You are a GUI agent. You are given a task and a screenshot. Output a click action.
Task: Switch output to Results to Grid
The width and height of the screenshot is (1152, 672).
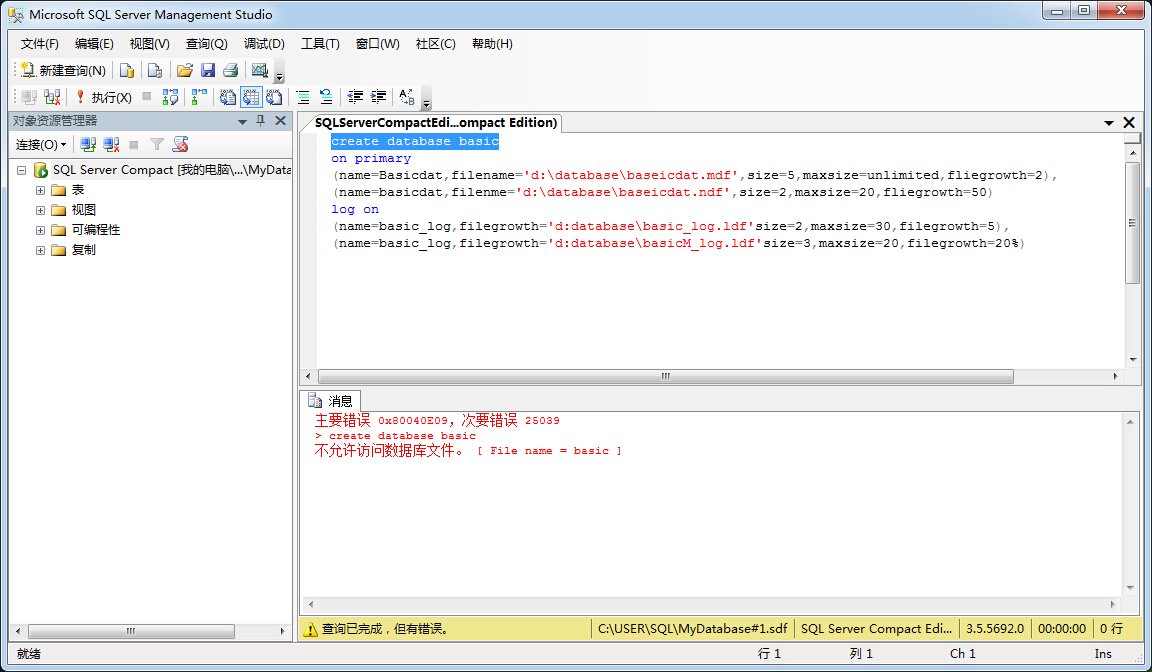pos(251,97)
